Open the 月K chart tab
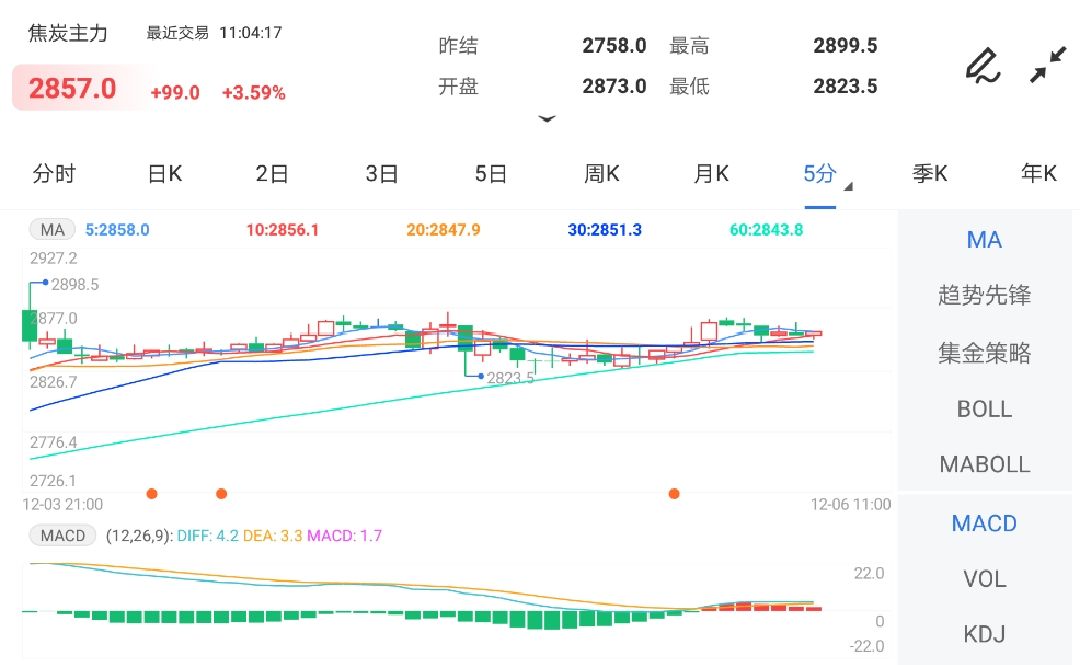1080x665 pixels. coord(712,174)
